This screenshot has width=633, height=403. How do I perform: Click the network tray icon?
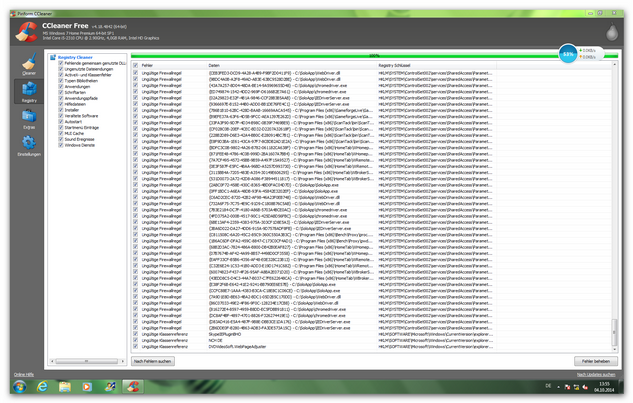[x=576, y=387]
